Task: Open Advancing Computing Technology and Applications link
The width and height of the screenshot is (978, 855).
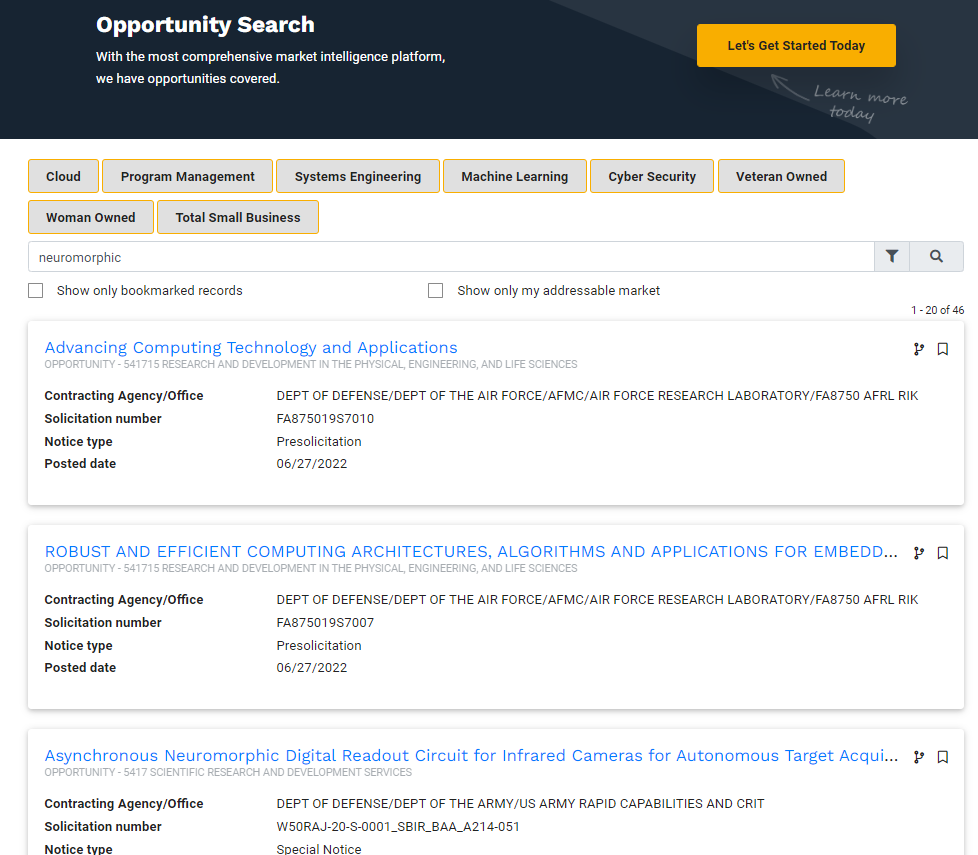Action: 251,347
